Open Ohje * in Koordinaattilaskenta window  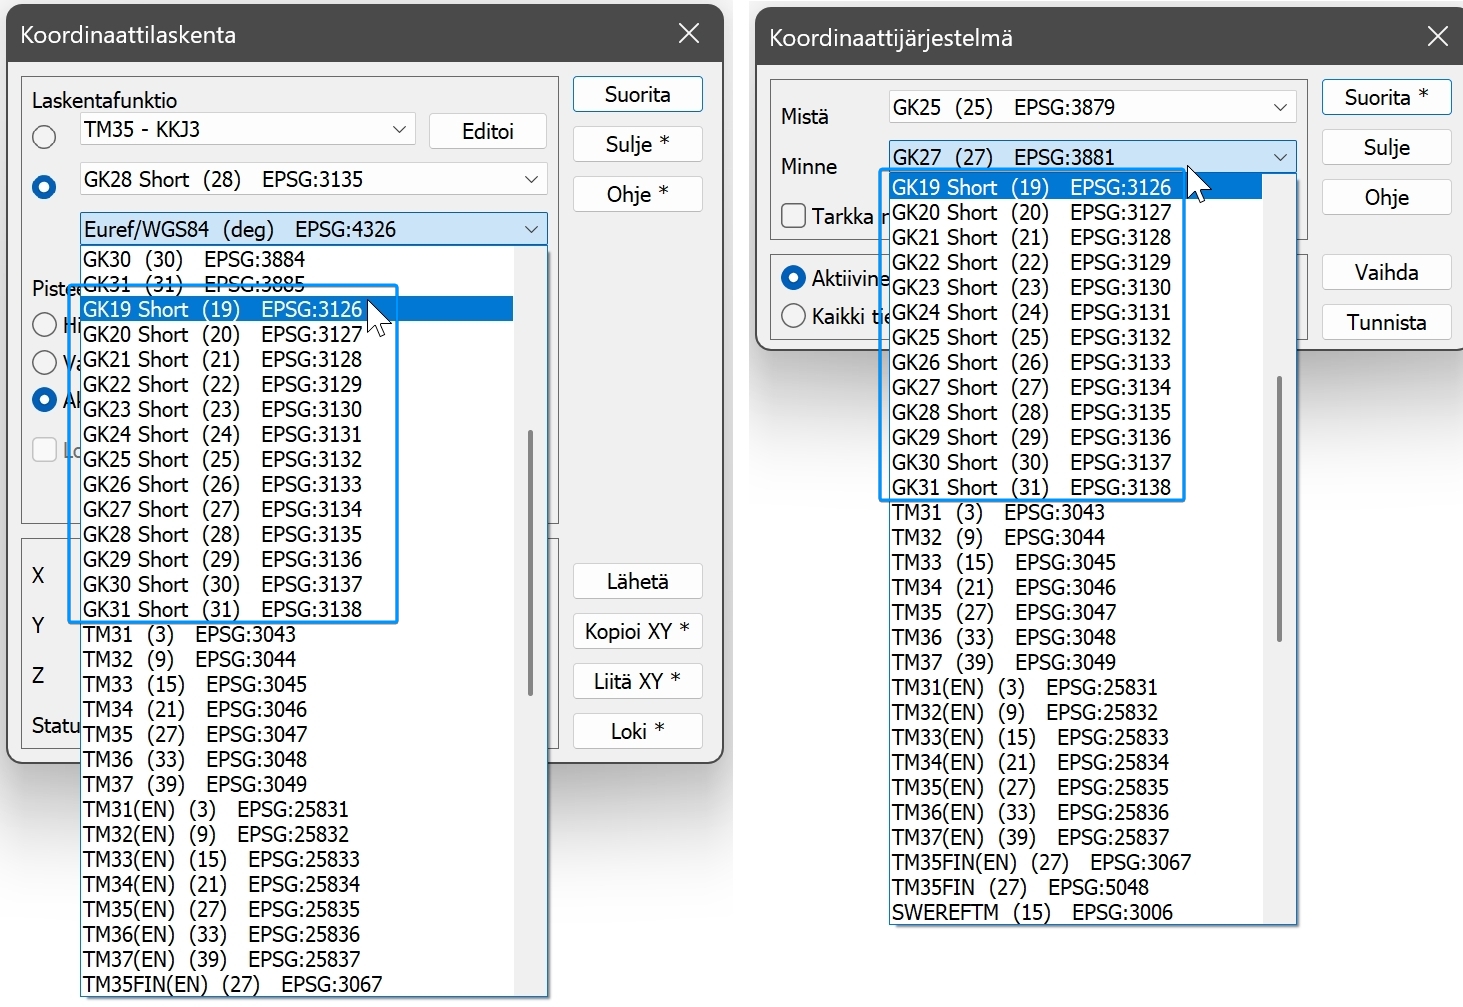click(638, 194)
